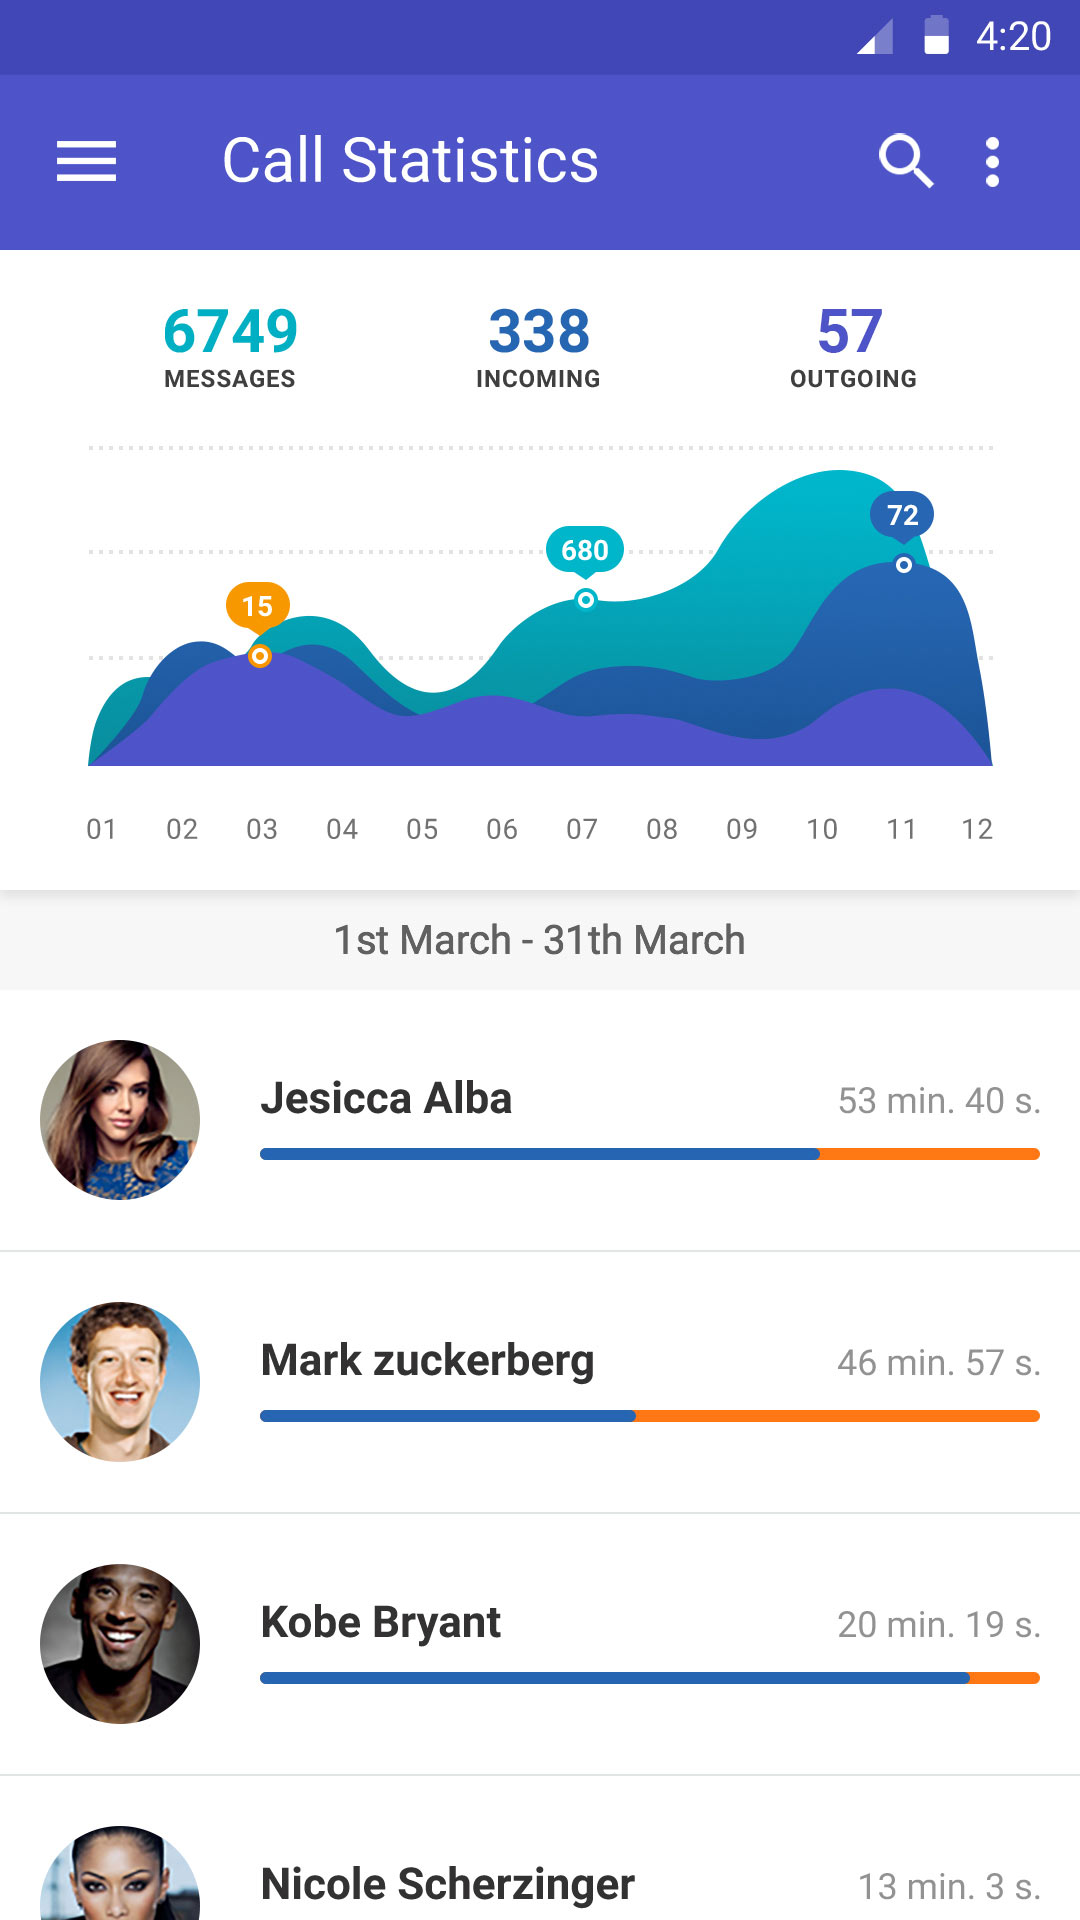Open the hamburger navigation menu
This screenshot has width=1080, height=1920.
86,161
